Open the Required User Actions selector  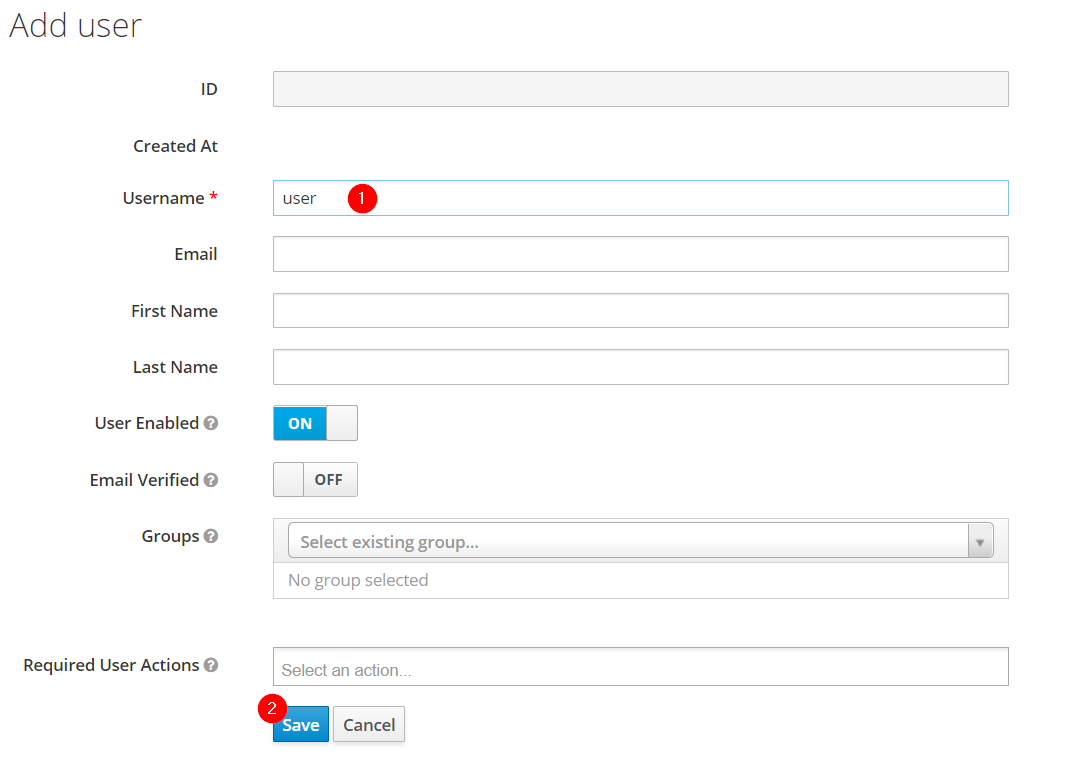(x=640, y=667)
